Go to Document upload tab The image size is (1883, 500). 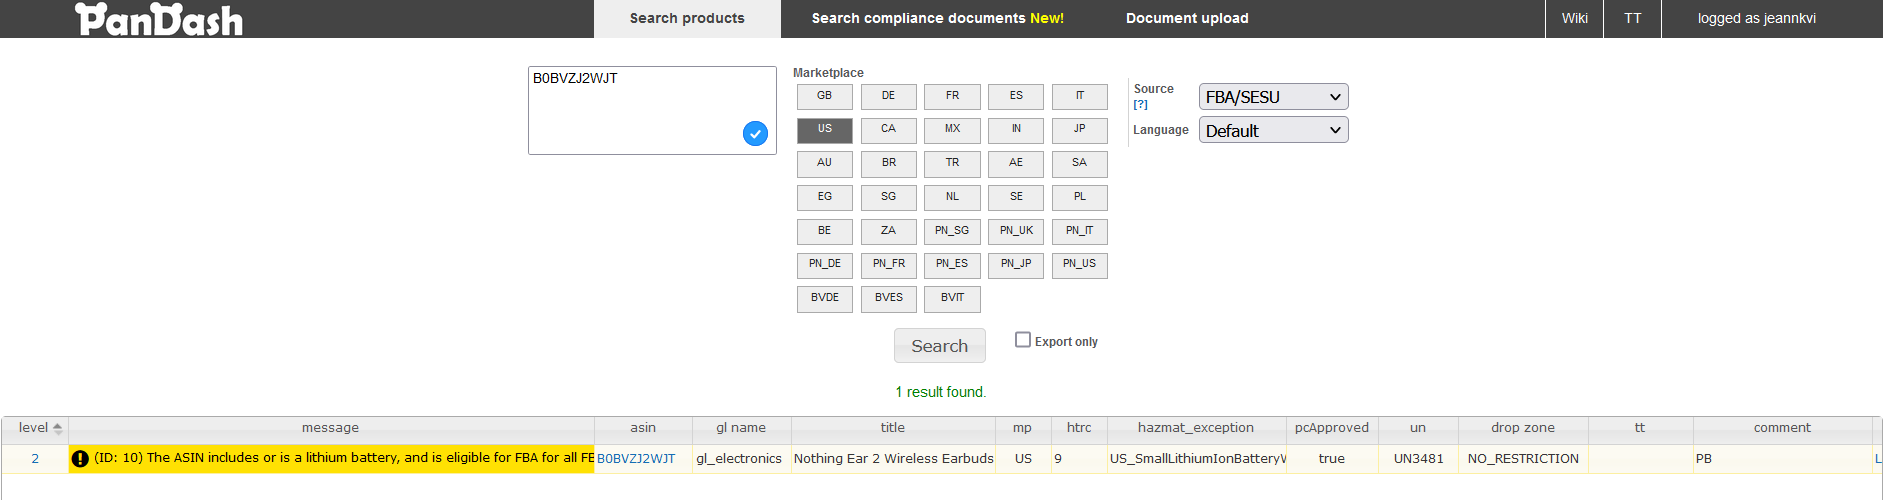click(x=1187, y=19)
